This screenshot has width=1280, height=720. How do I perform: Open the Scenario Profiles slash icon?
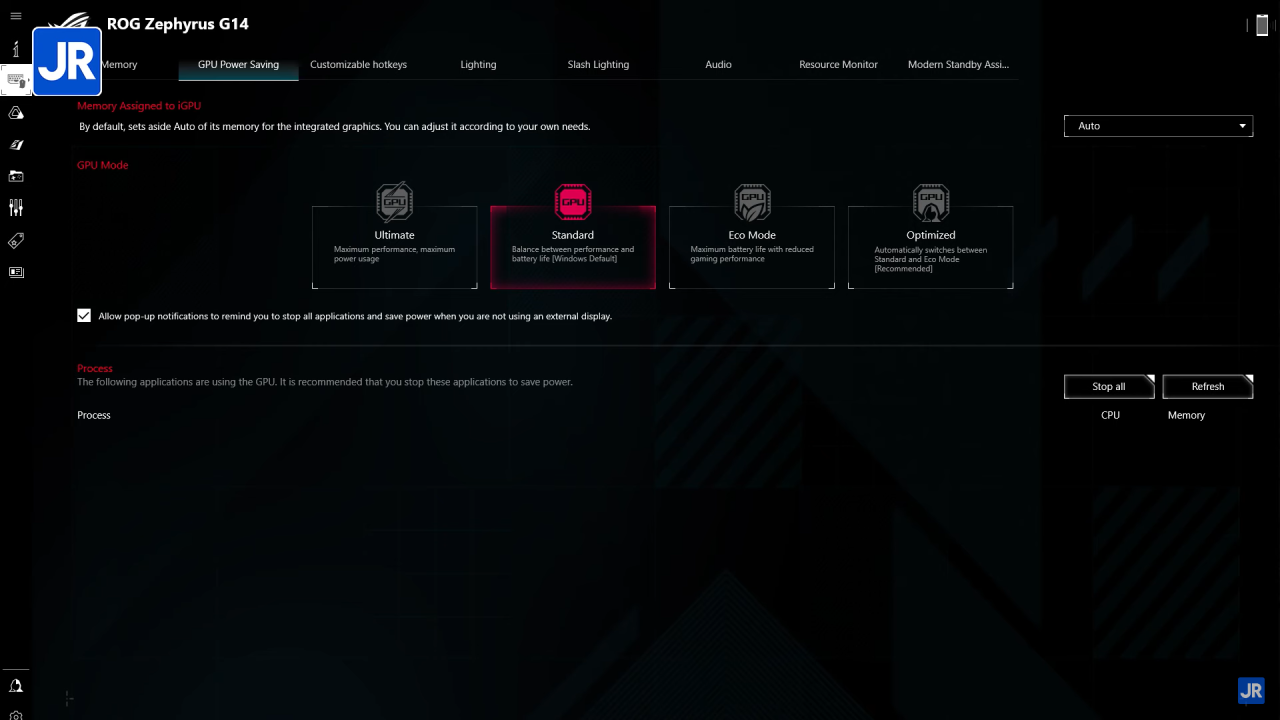[16, 145]
